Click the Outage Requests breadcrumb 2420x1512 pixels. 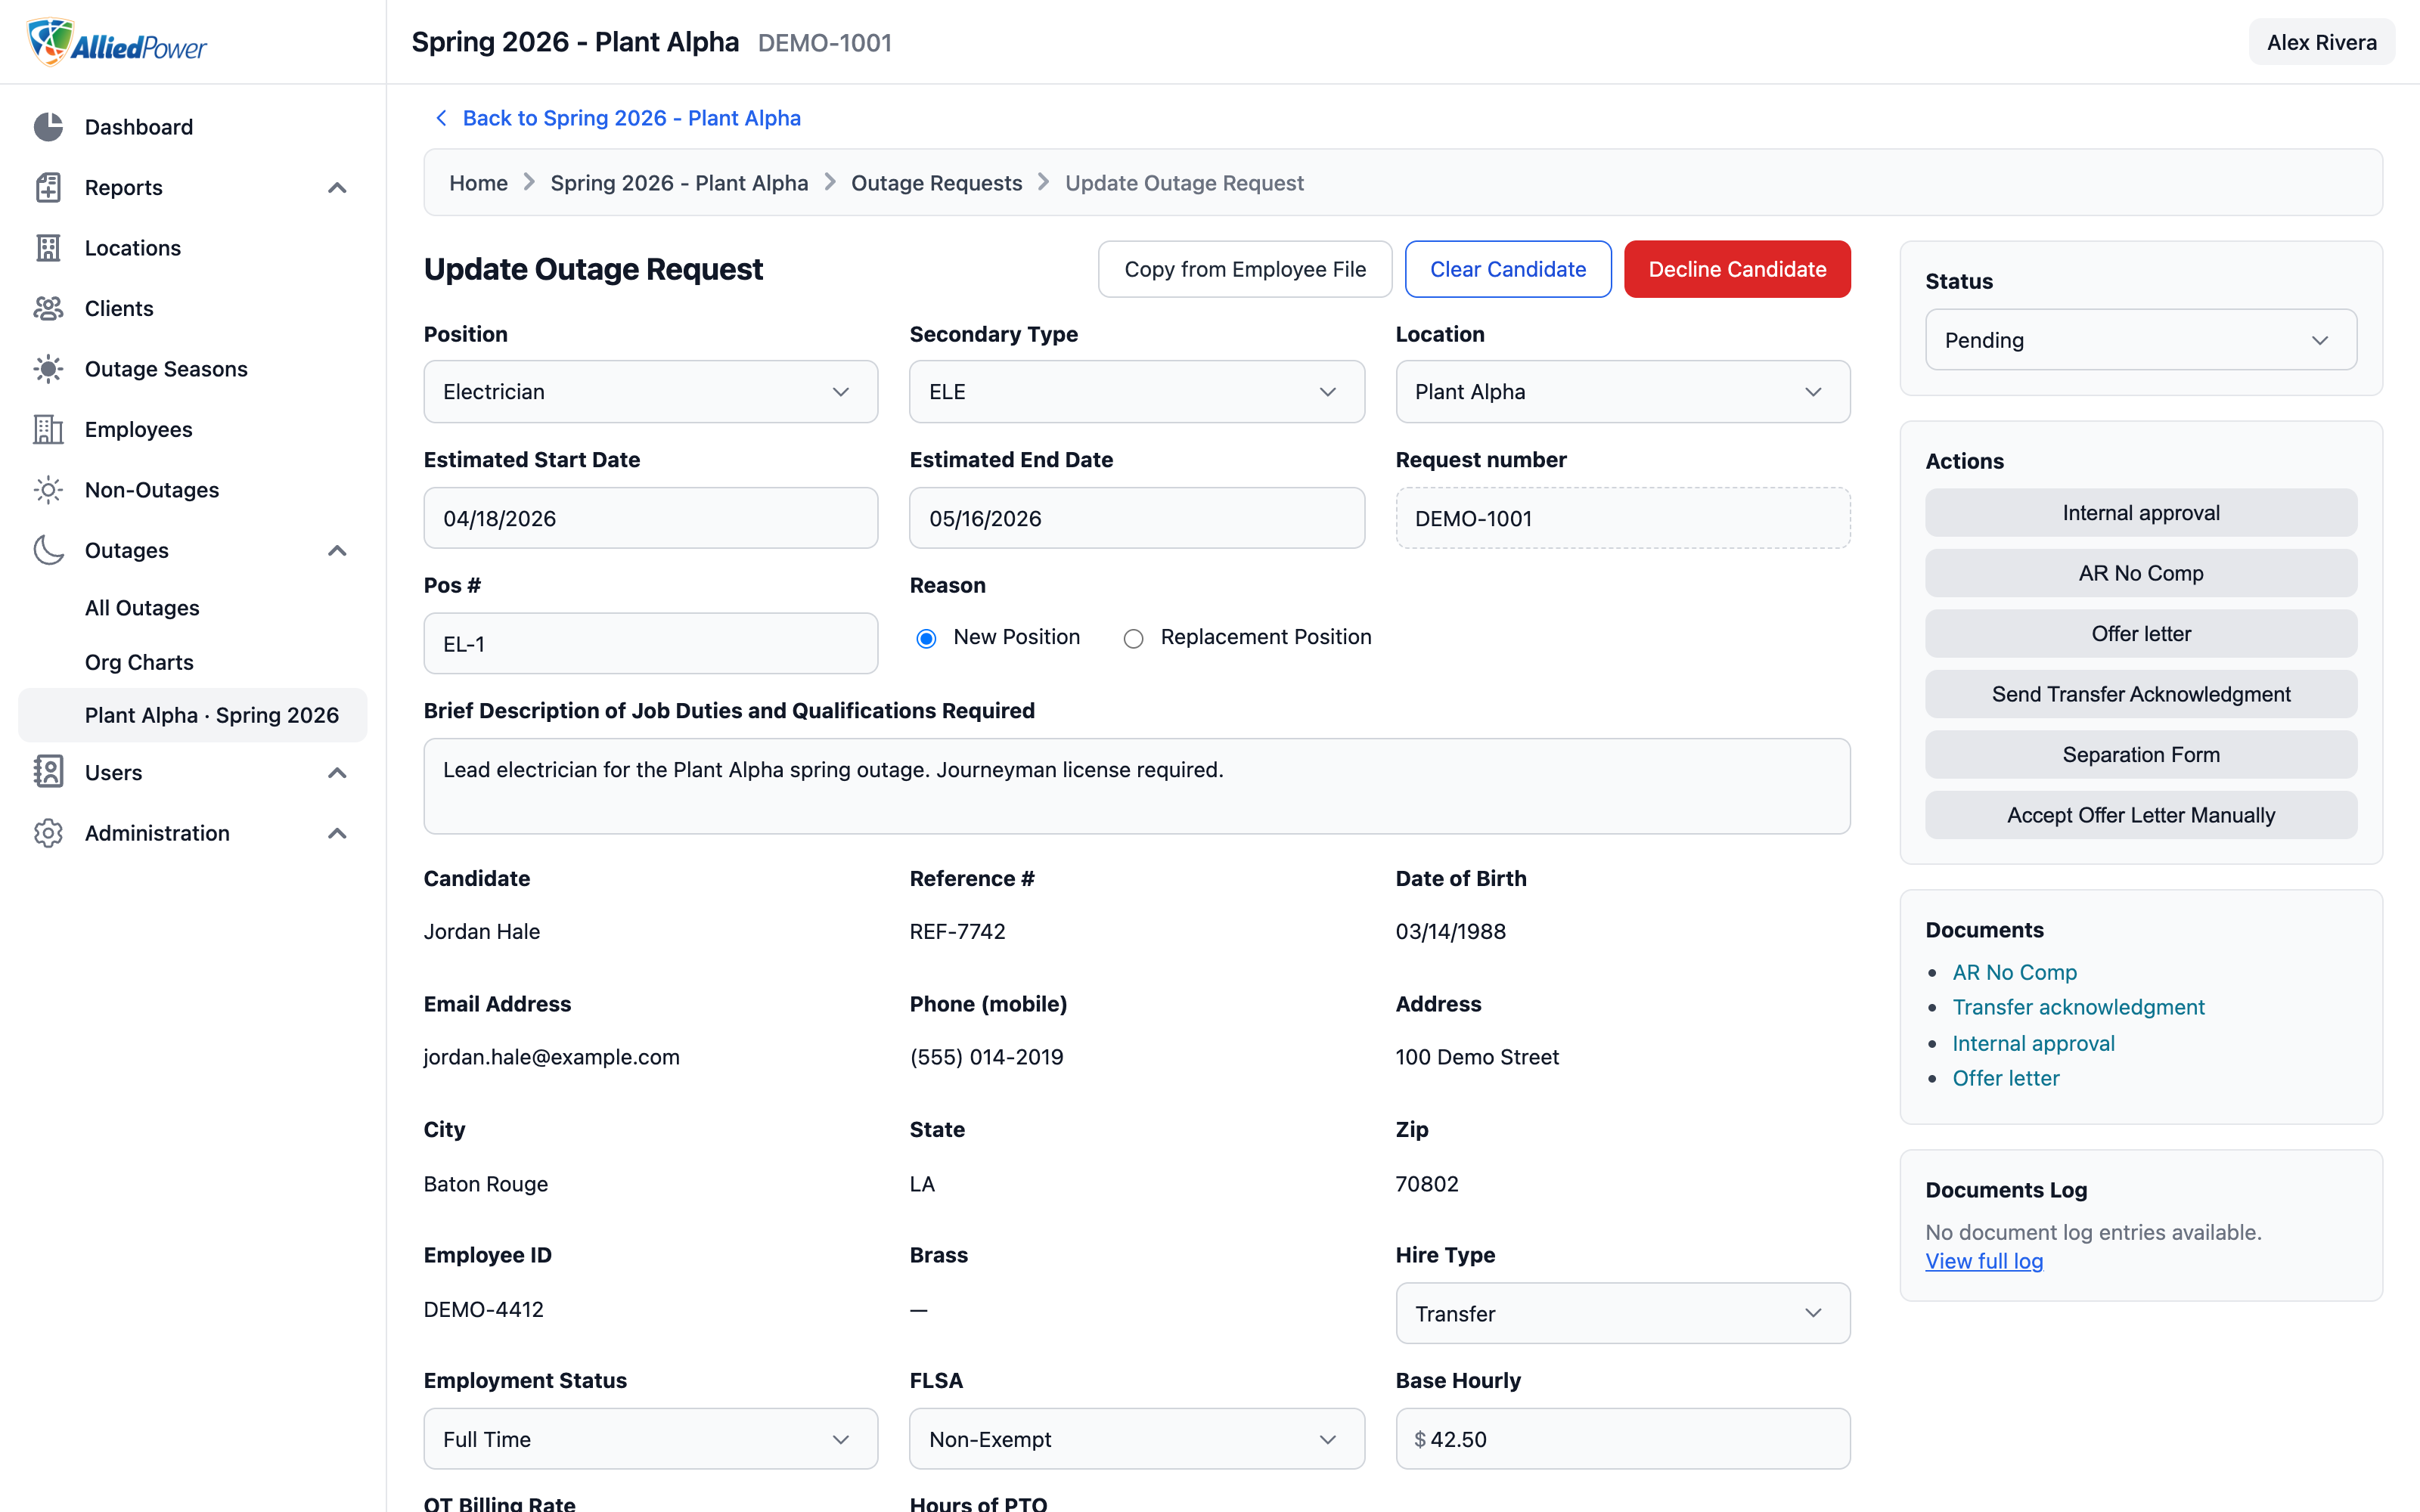(x=936, y=183)
